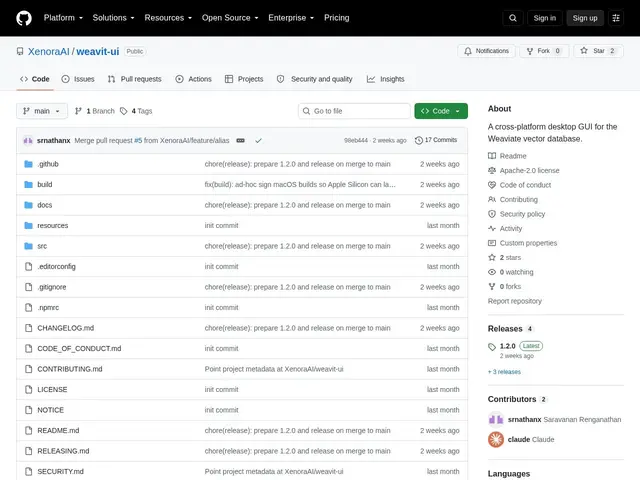Open the Pricing link

click(x=337, y=18)
